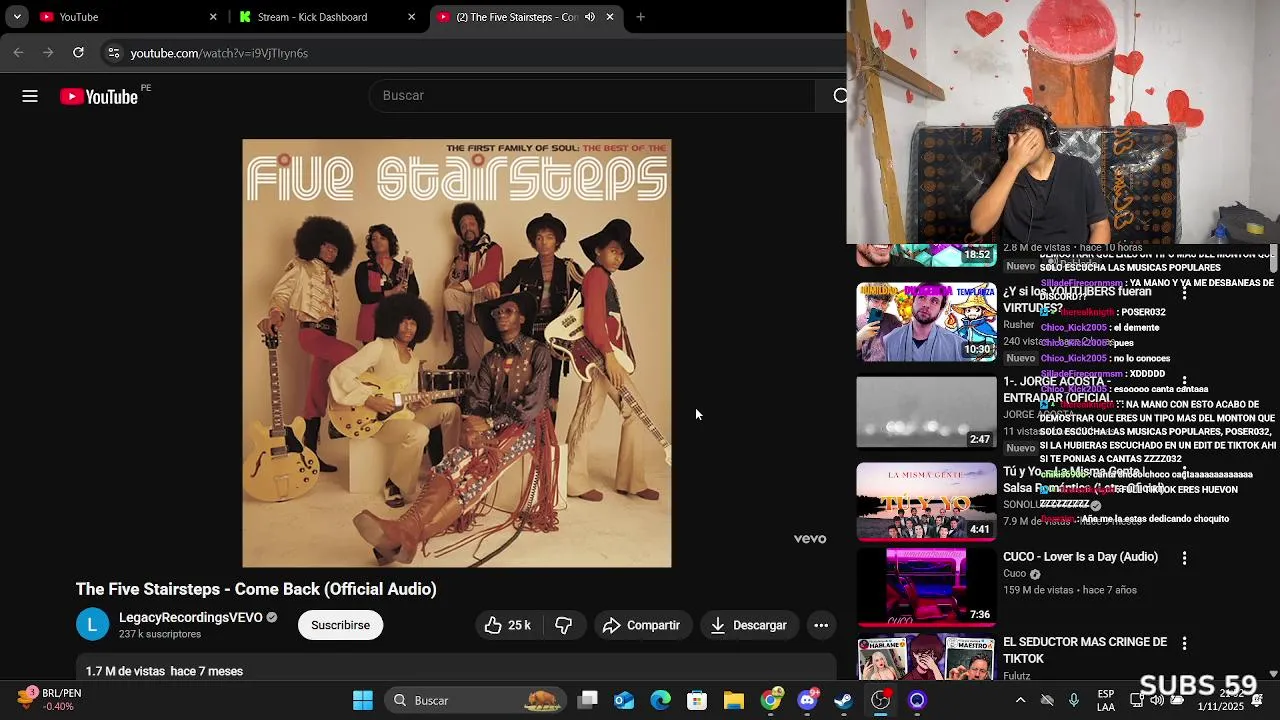
Task: Close The Five Stairsteps tab
Action: tap(610, 17)
